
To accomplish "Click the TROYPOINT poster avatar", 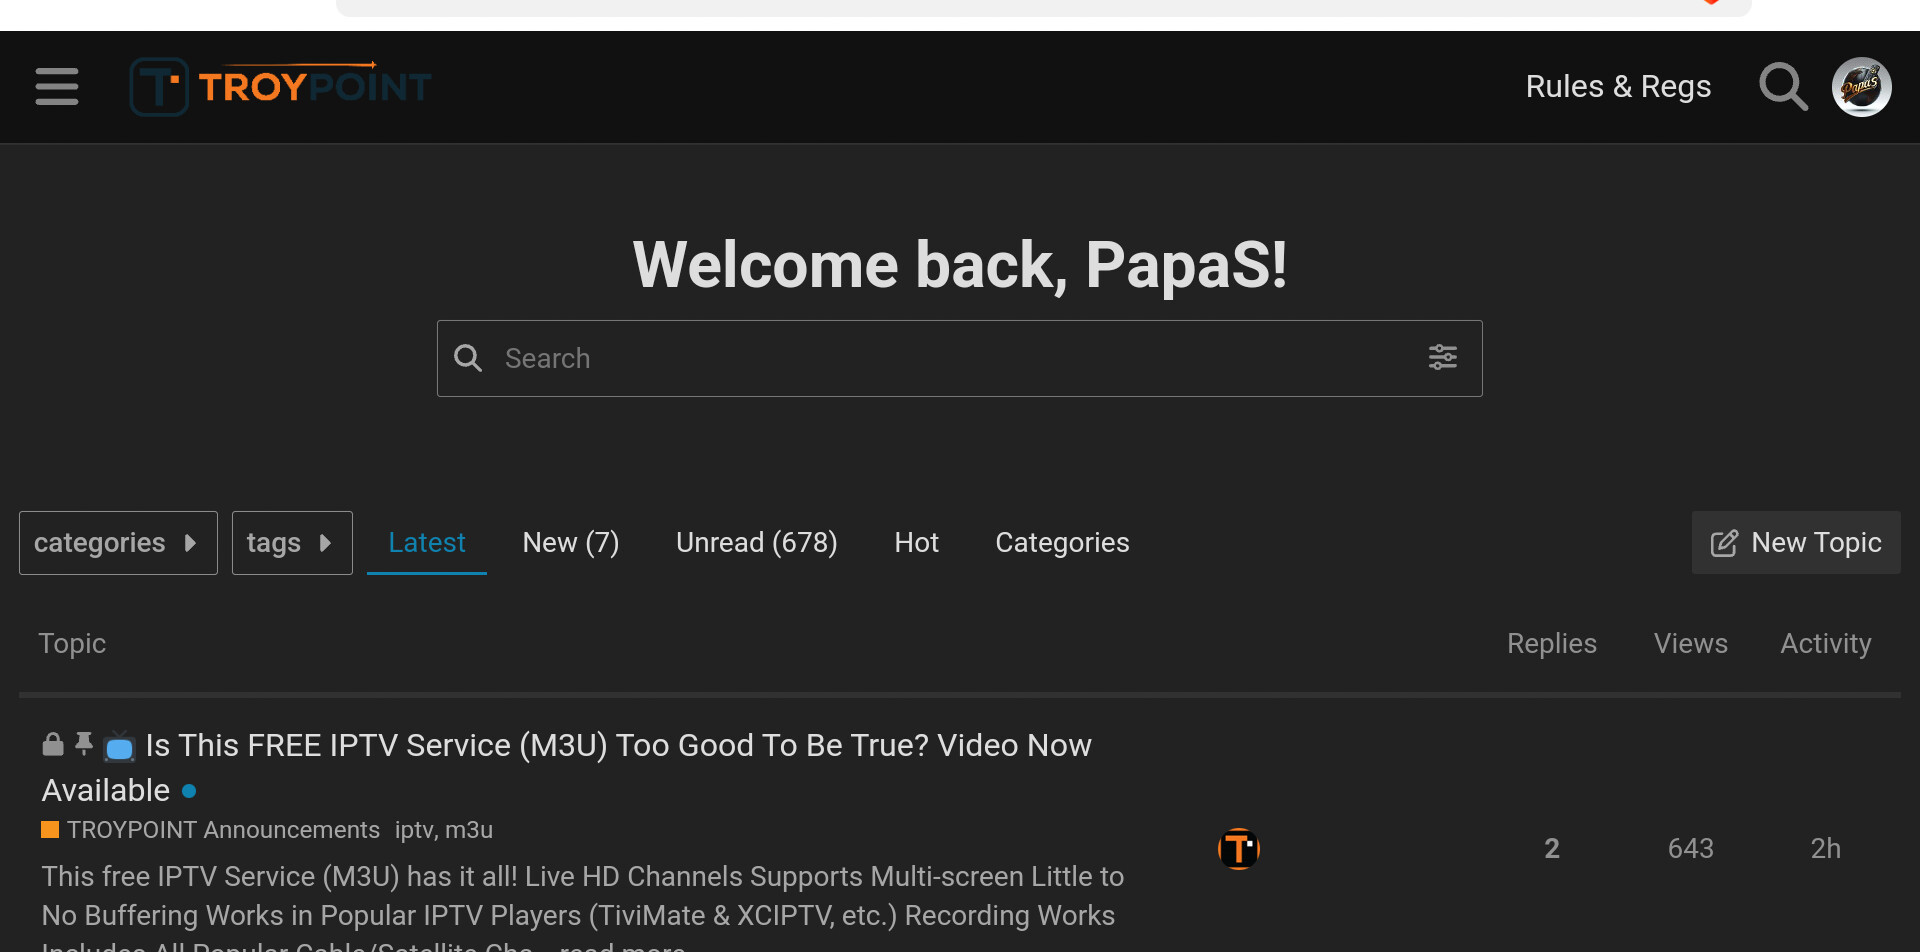I will [1238, 849].
